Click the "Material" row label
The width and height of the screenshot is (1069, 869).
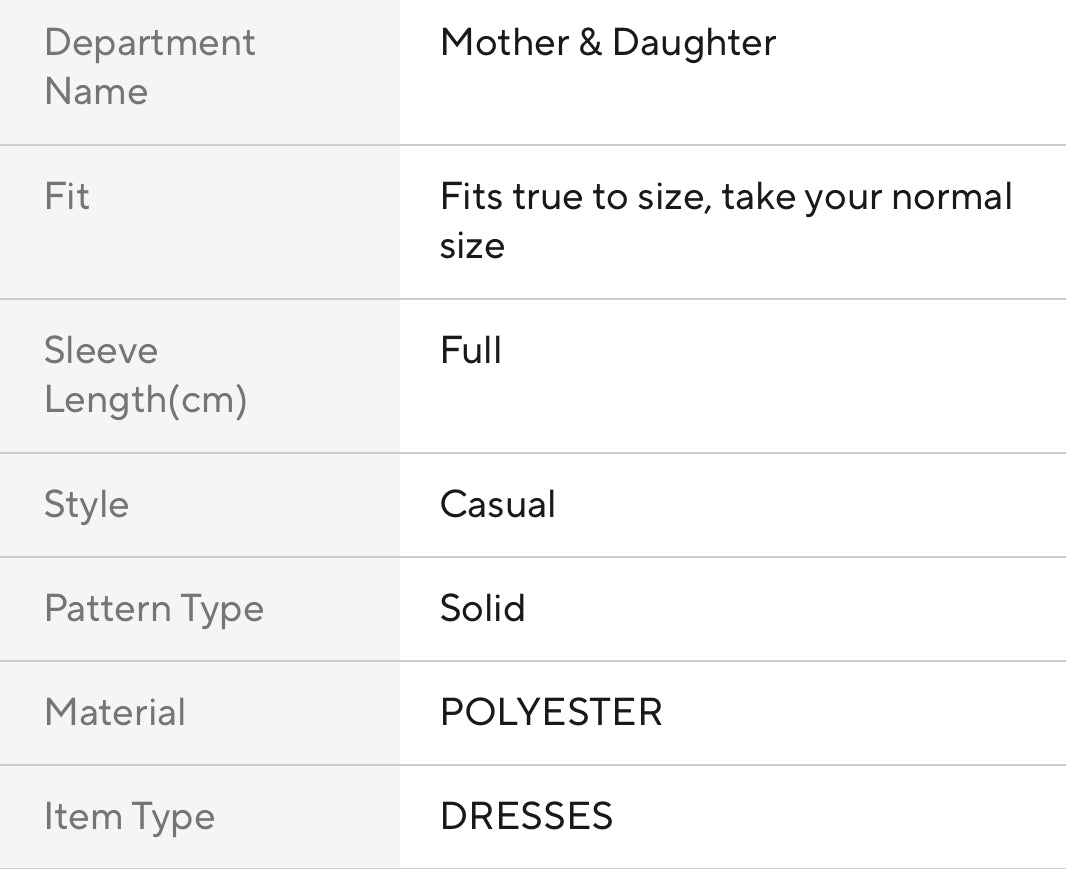coord(115,713)
